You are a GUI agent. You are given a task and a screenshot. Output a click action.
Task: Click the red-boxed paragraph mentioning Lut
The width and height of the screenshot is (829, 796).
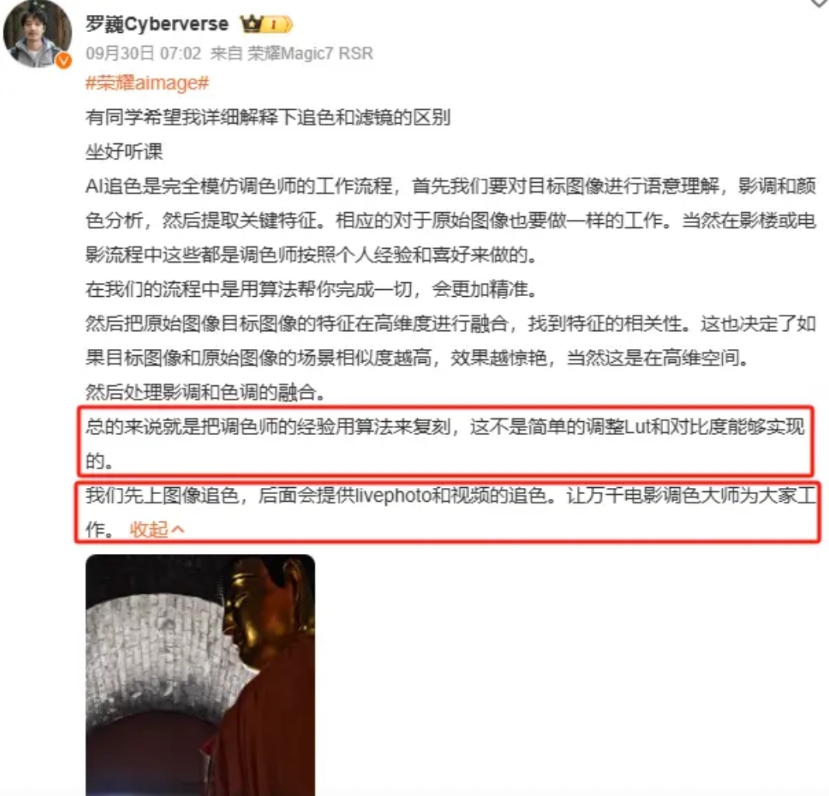[x=445, y=443]
